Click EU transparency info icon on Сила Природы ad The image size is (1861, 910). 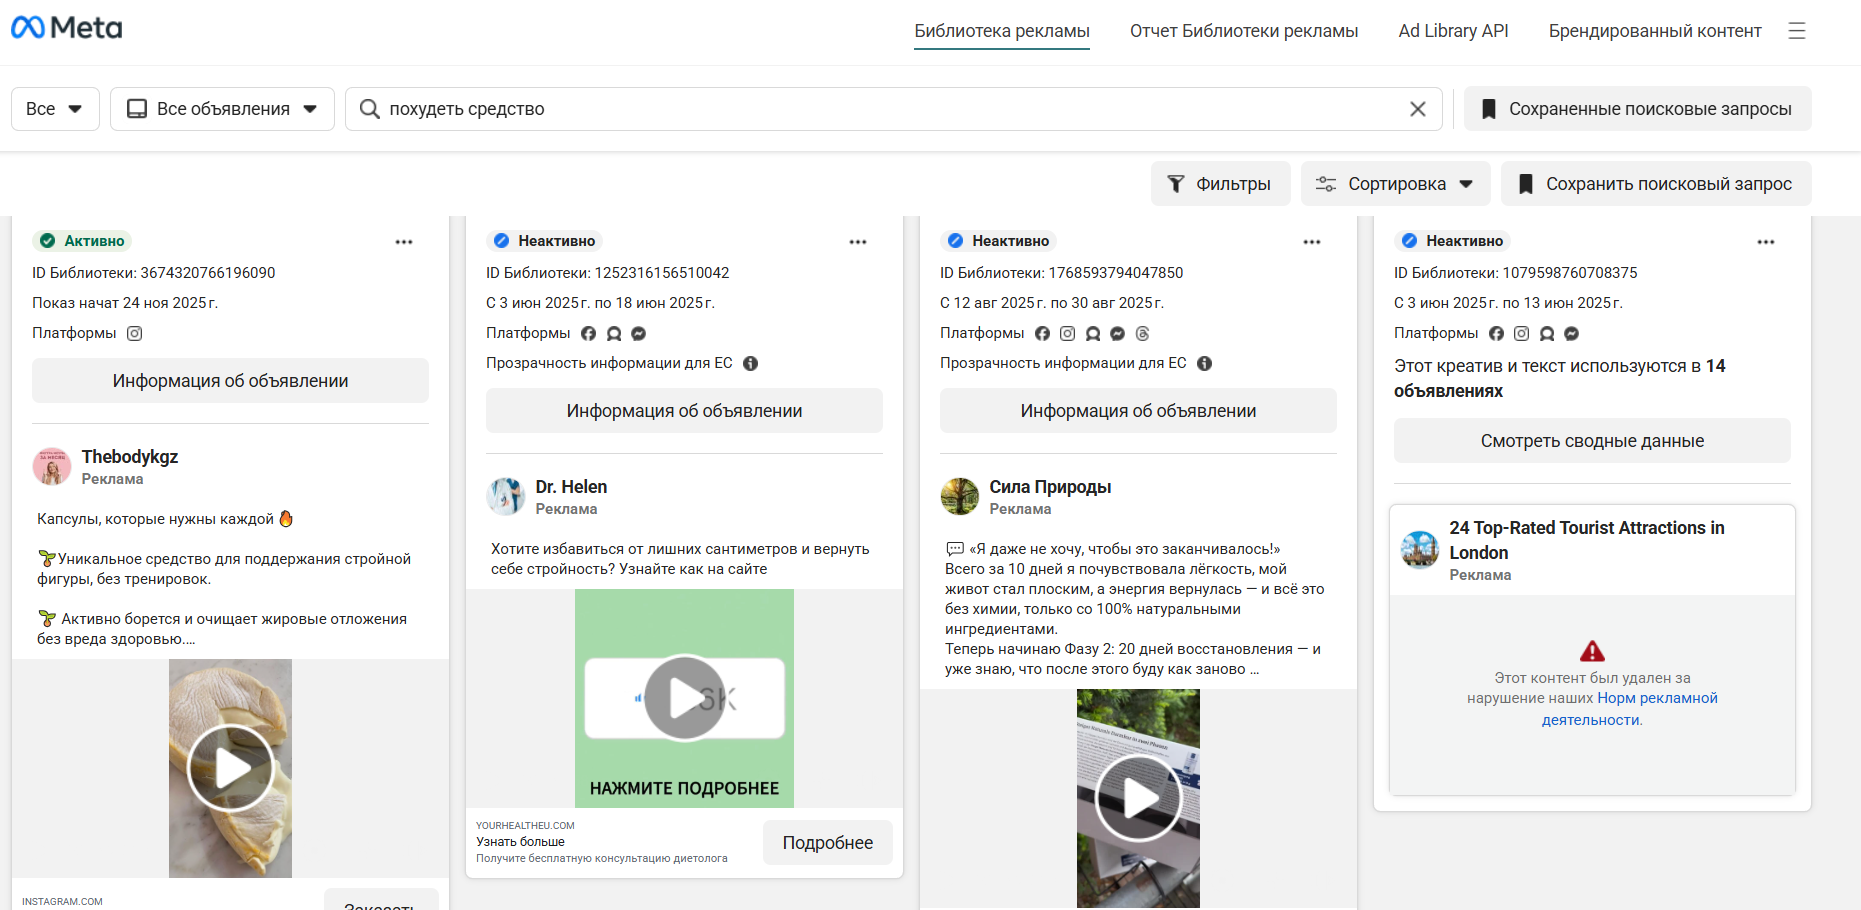[1204, 364]
